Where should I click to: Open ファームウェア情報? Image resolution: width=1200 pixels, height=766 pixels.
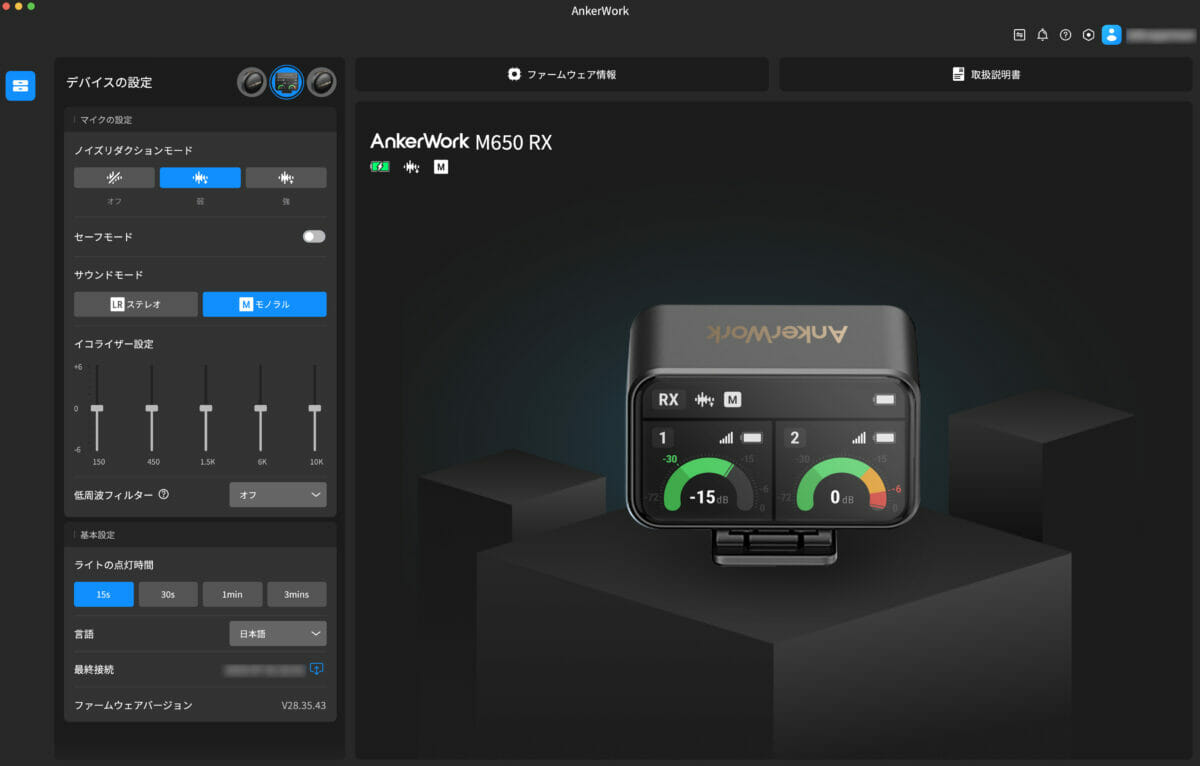pos(562,74)
